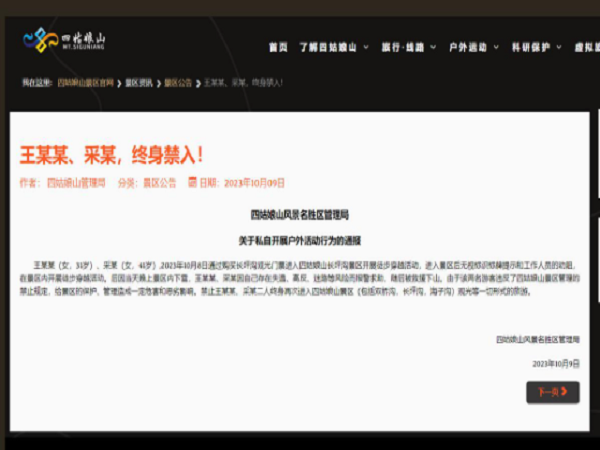Viewport: 600px width, 450px height.
Task: Click the article title 王某某、采某，终身禁入！
Action: (x=111, y=154)
